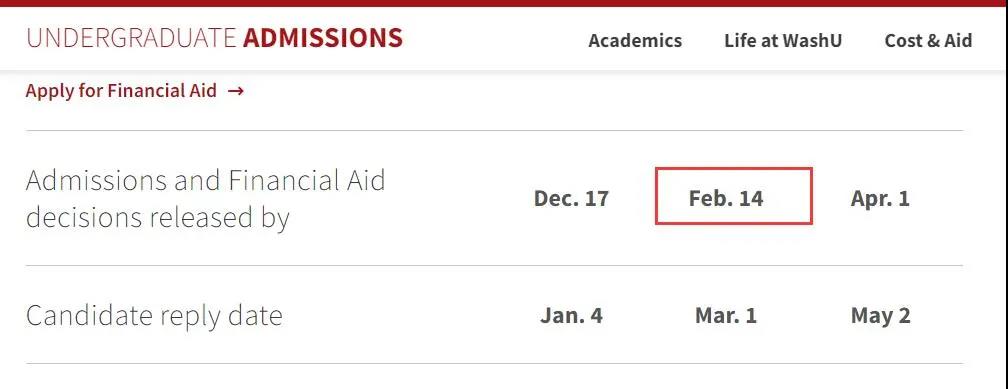The width and height of the screenshot is (1008, 389).
Task: Click the divider line below Candidate reply date
Action: (494, 364)
